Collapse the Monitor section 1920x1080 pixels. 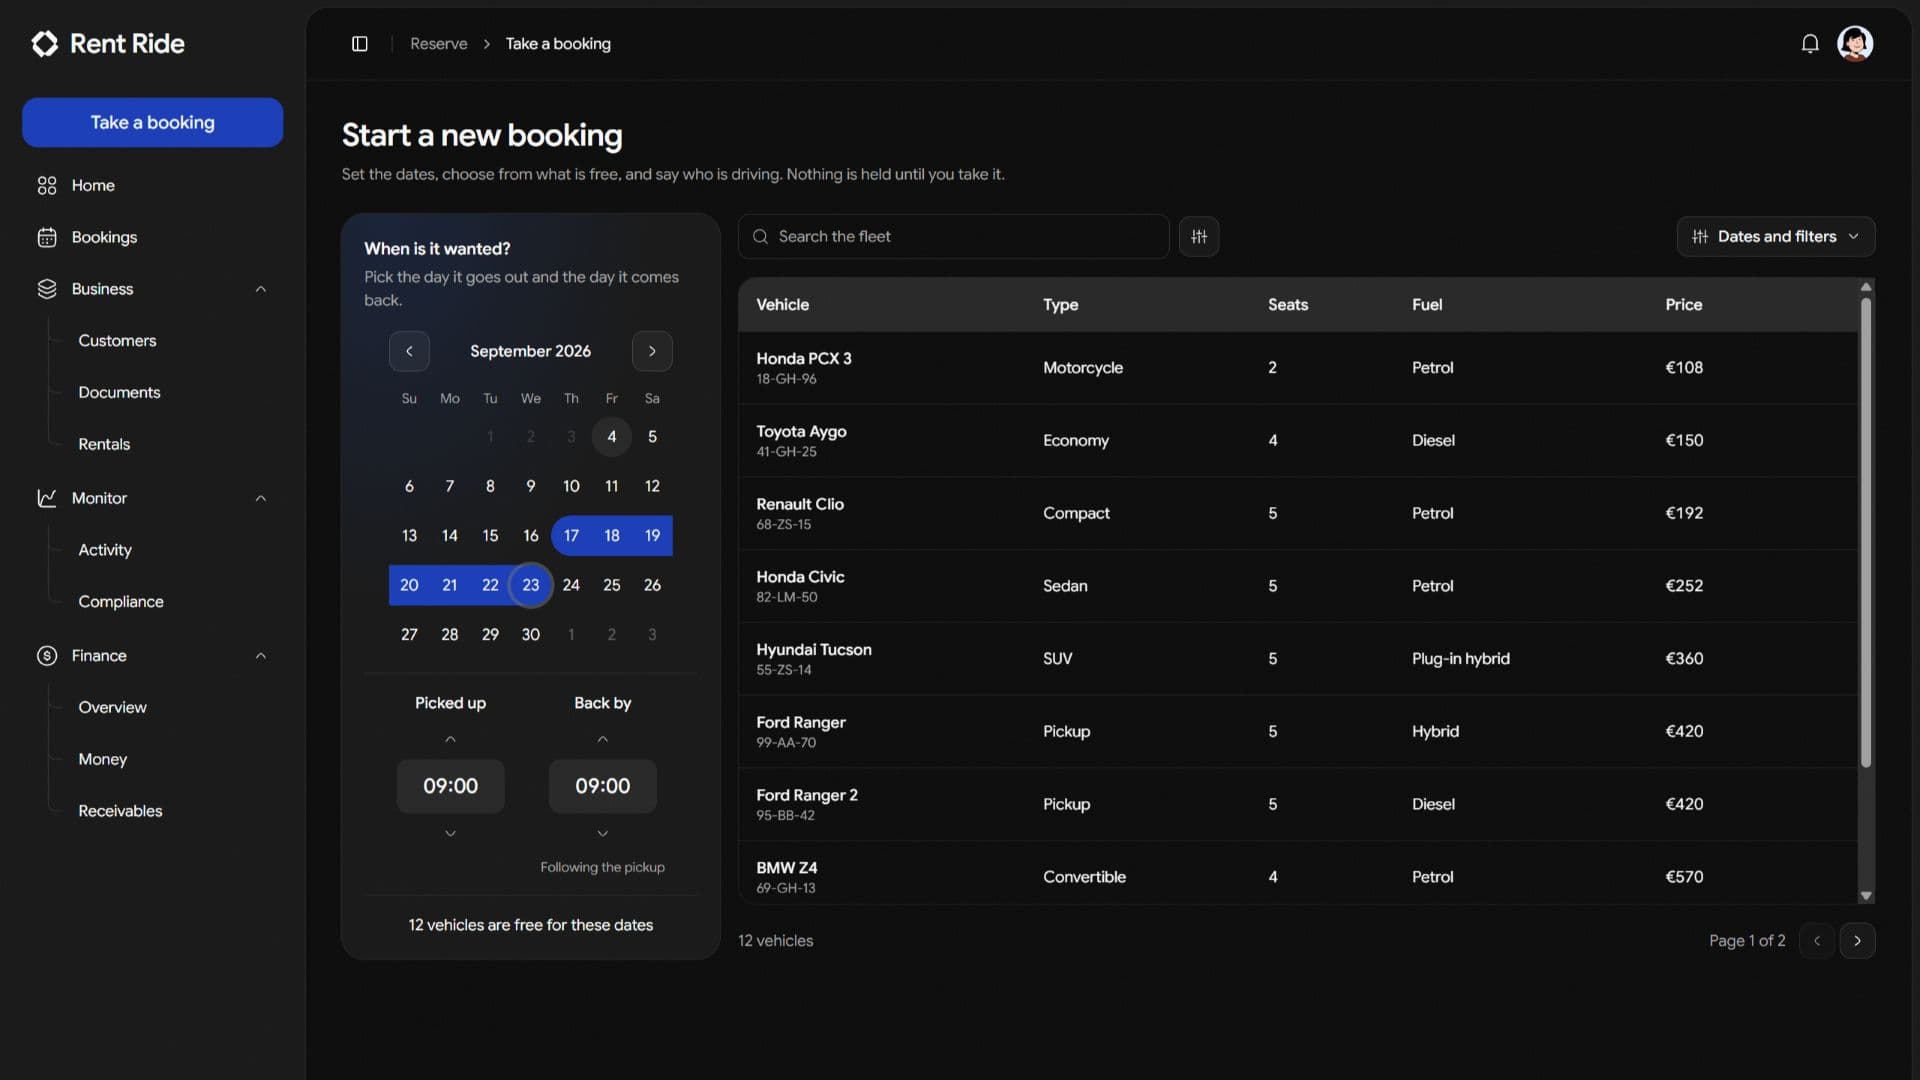[260, 498]
